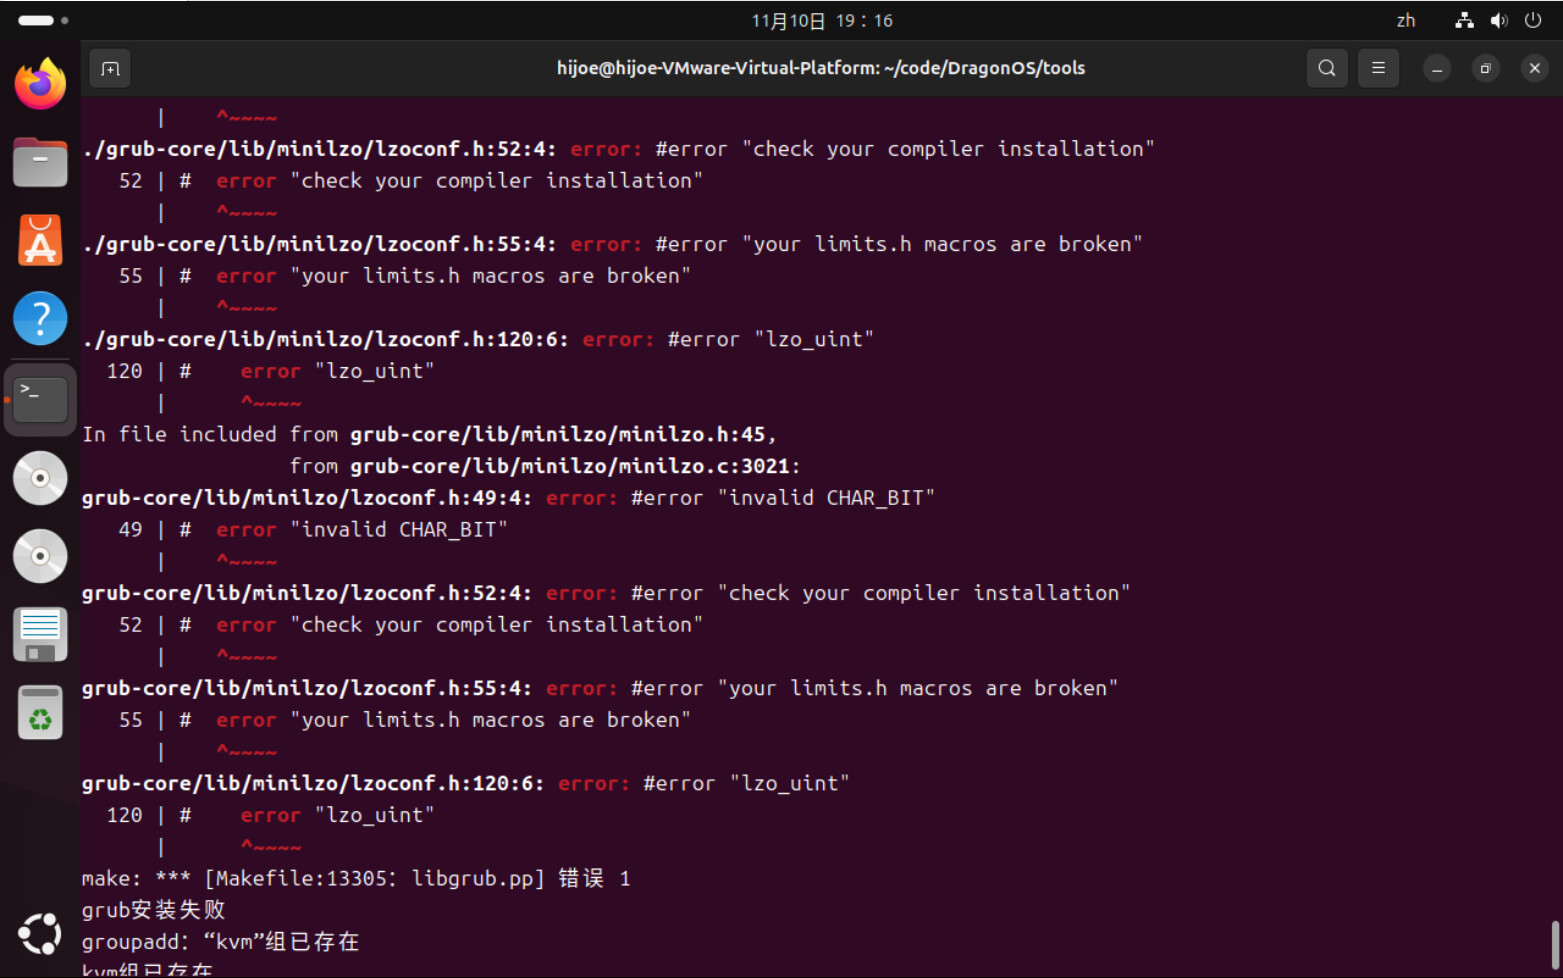
Task: Open the Files manager in dock
Action: (x=40, y=162)
